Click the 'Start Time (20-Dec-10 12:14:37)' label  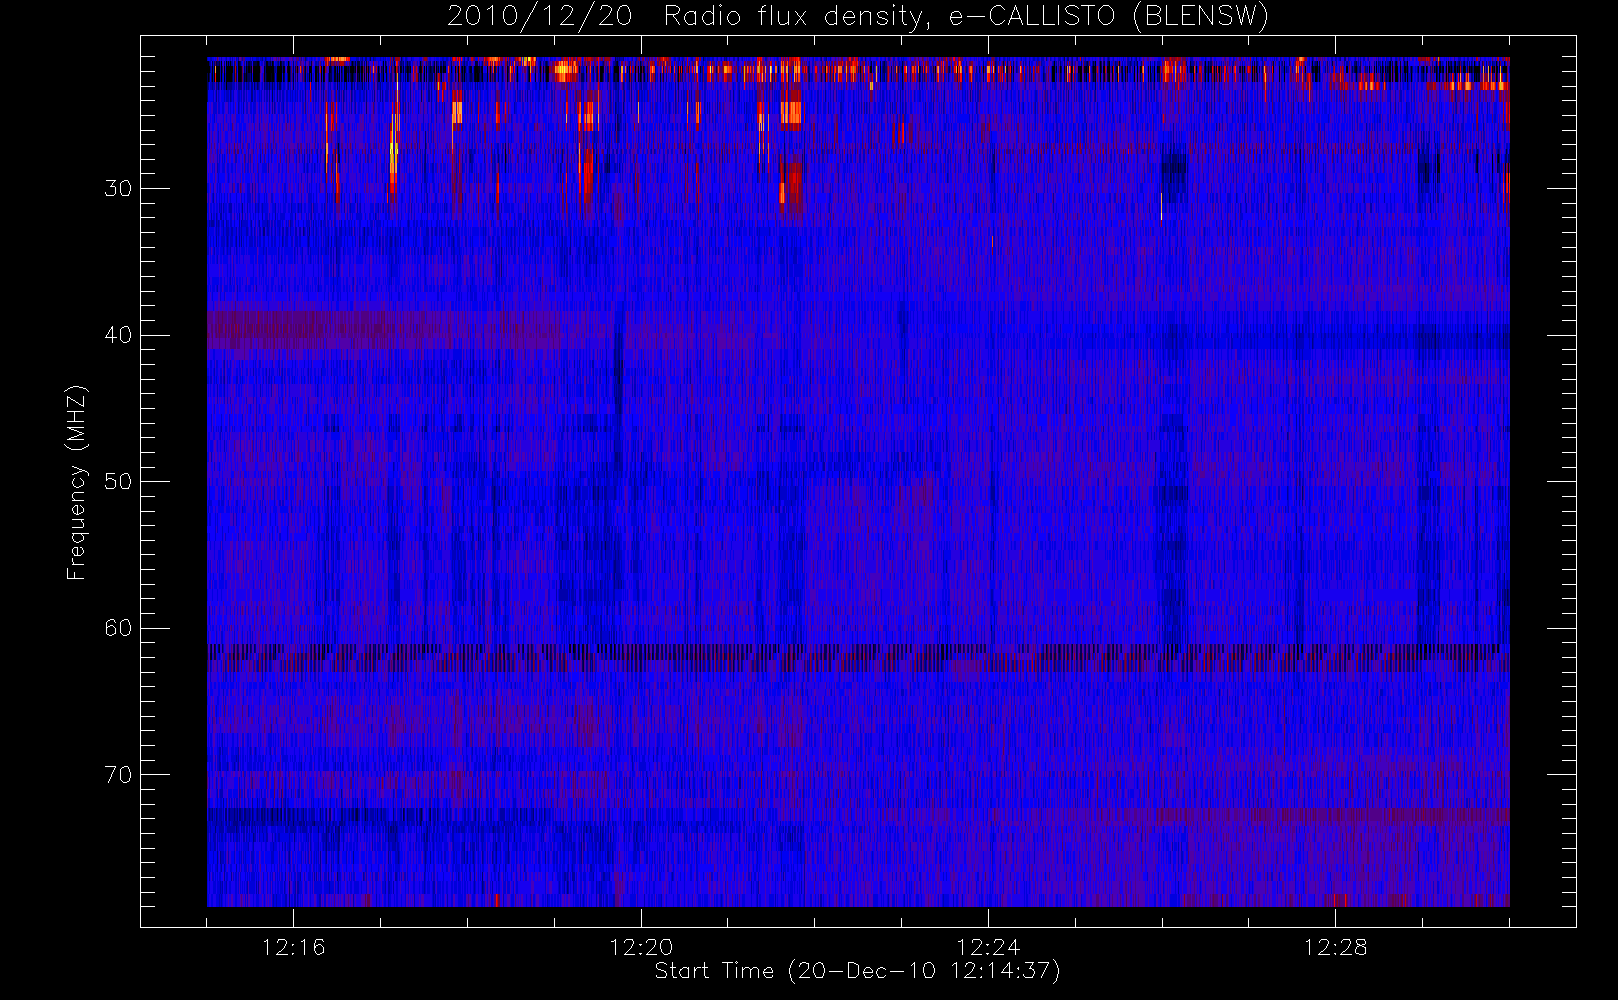pos(857,971)
